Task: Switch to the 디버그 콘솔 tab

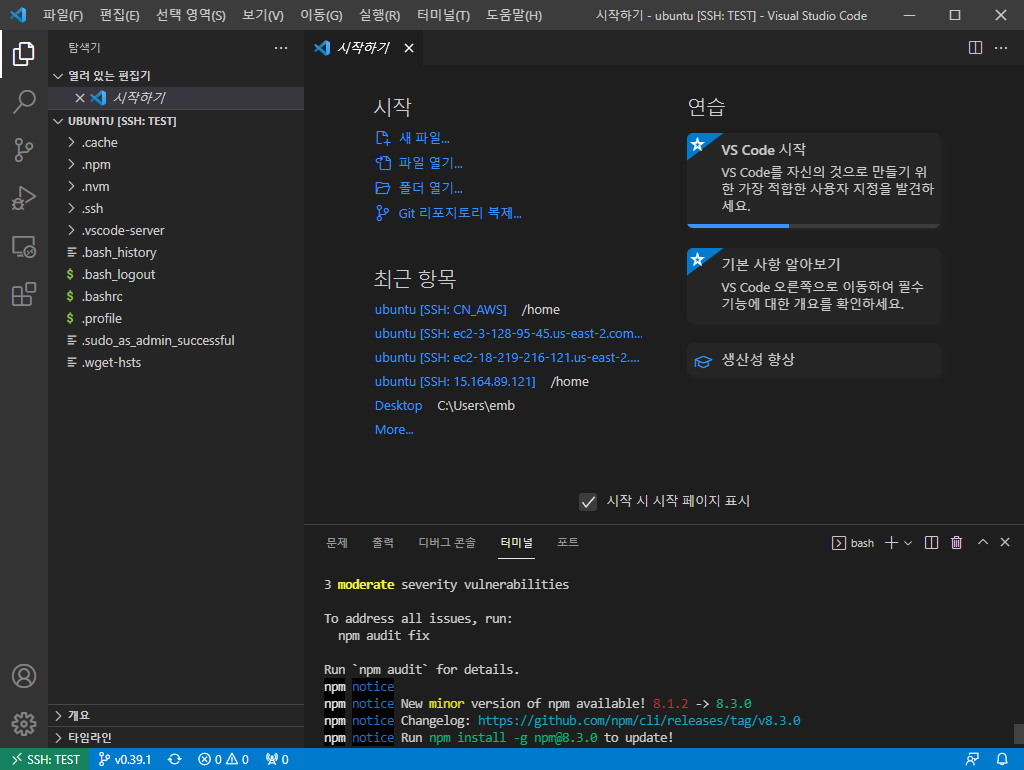Action: click(447, 543)
